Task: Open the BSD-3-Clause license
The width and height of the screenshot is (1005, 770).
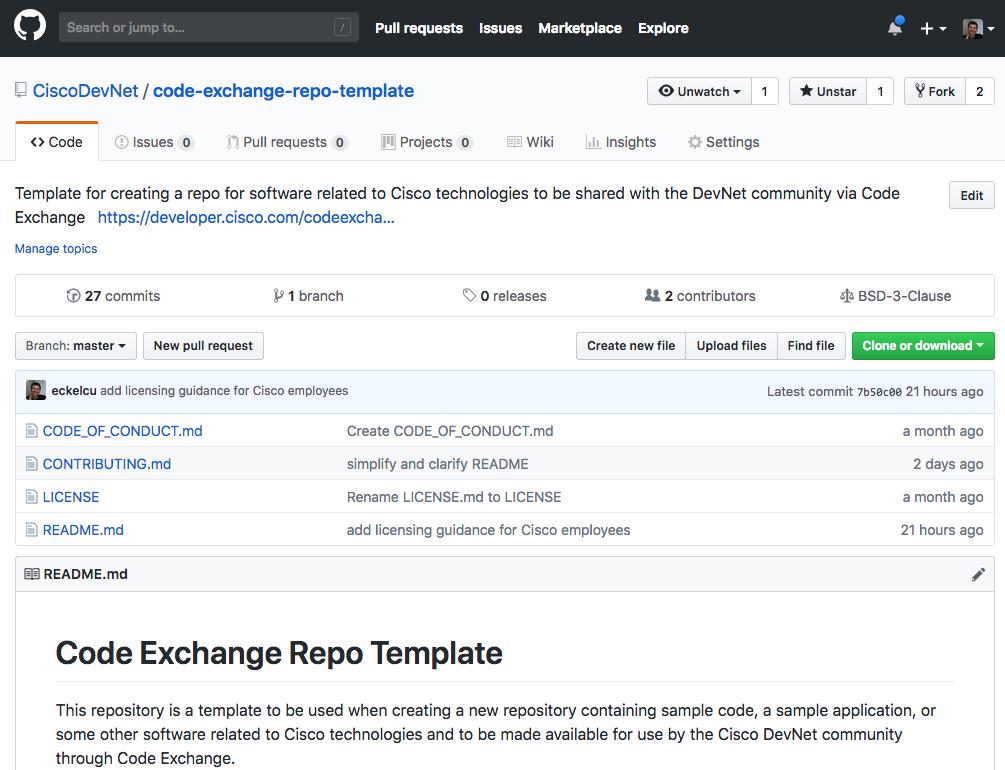Action: click(895, 296)
